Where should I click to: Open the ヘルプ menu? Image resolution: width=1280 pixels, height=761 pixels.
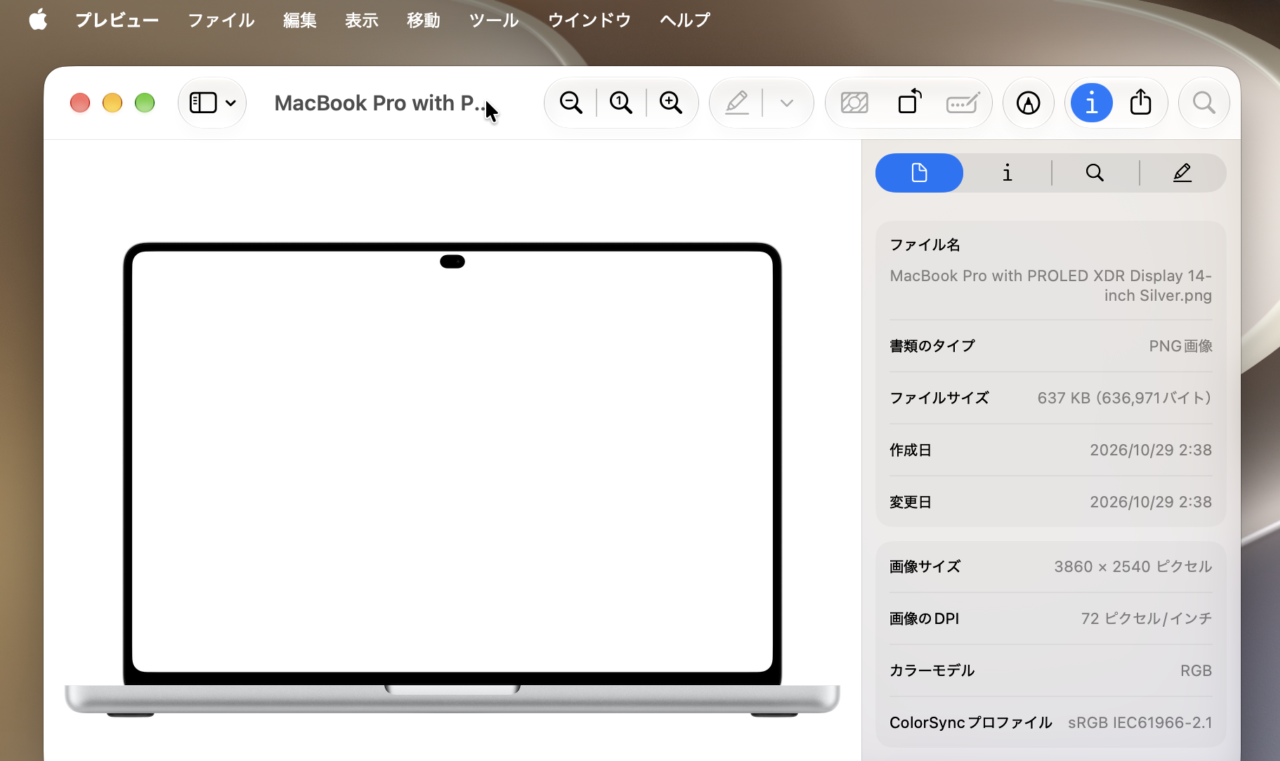point(685,20)
